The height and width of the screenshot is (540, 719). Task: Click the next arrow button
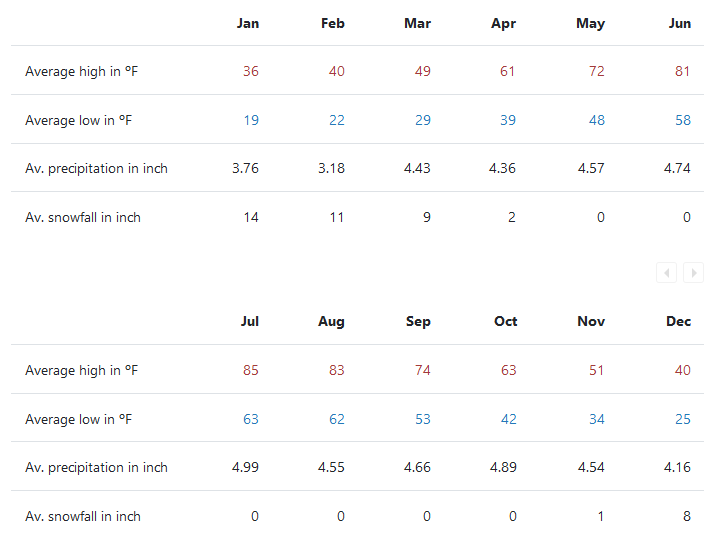[693, 273]
